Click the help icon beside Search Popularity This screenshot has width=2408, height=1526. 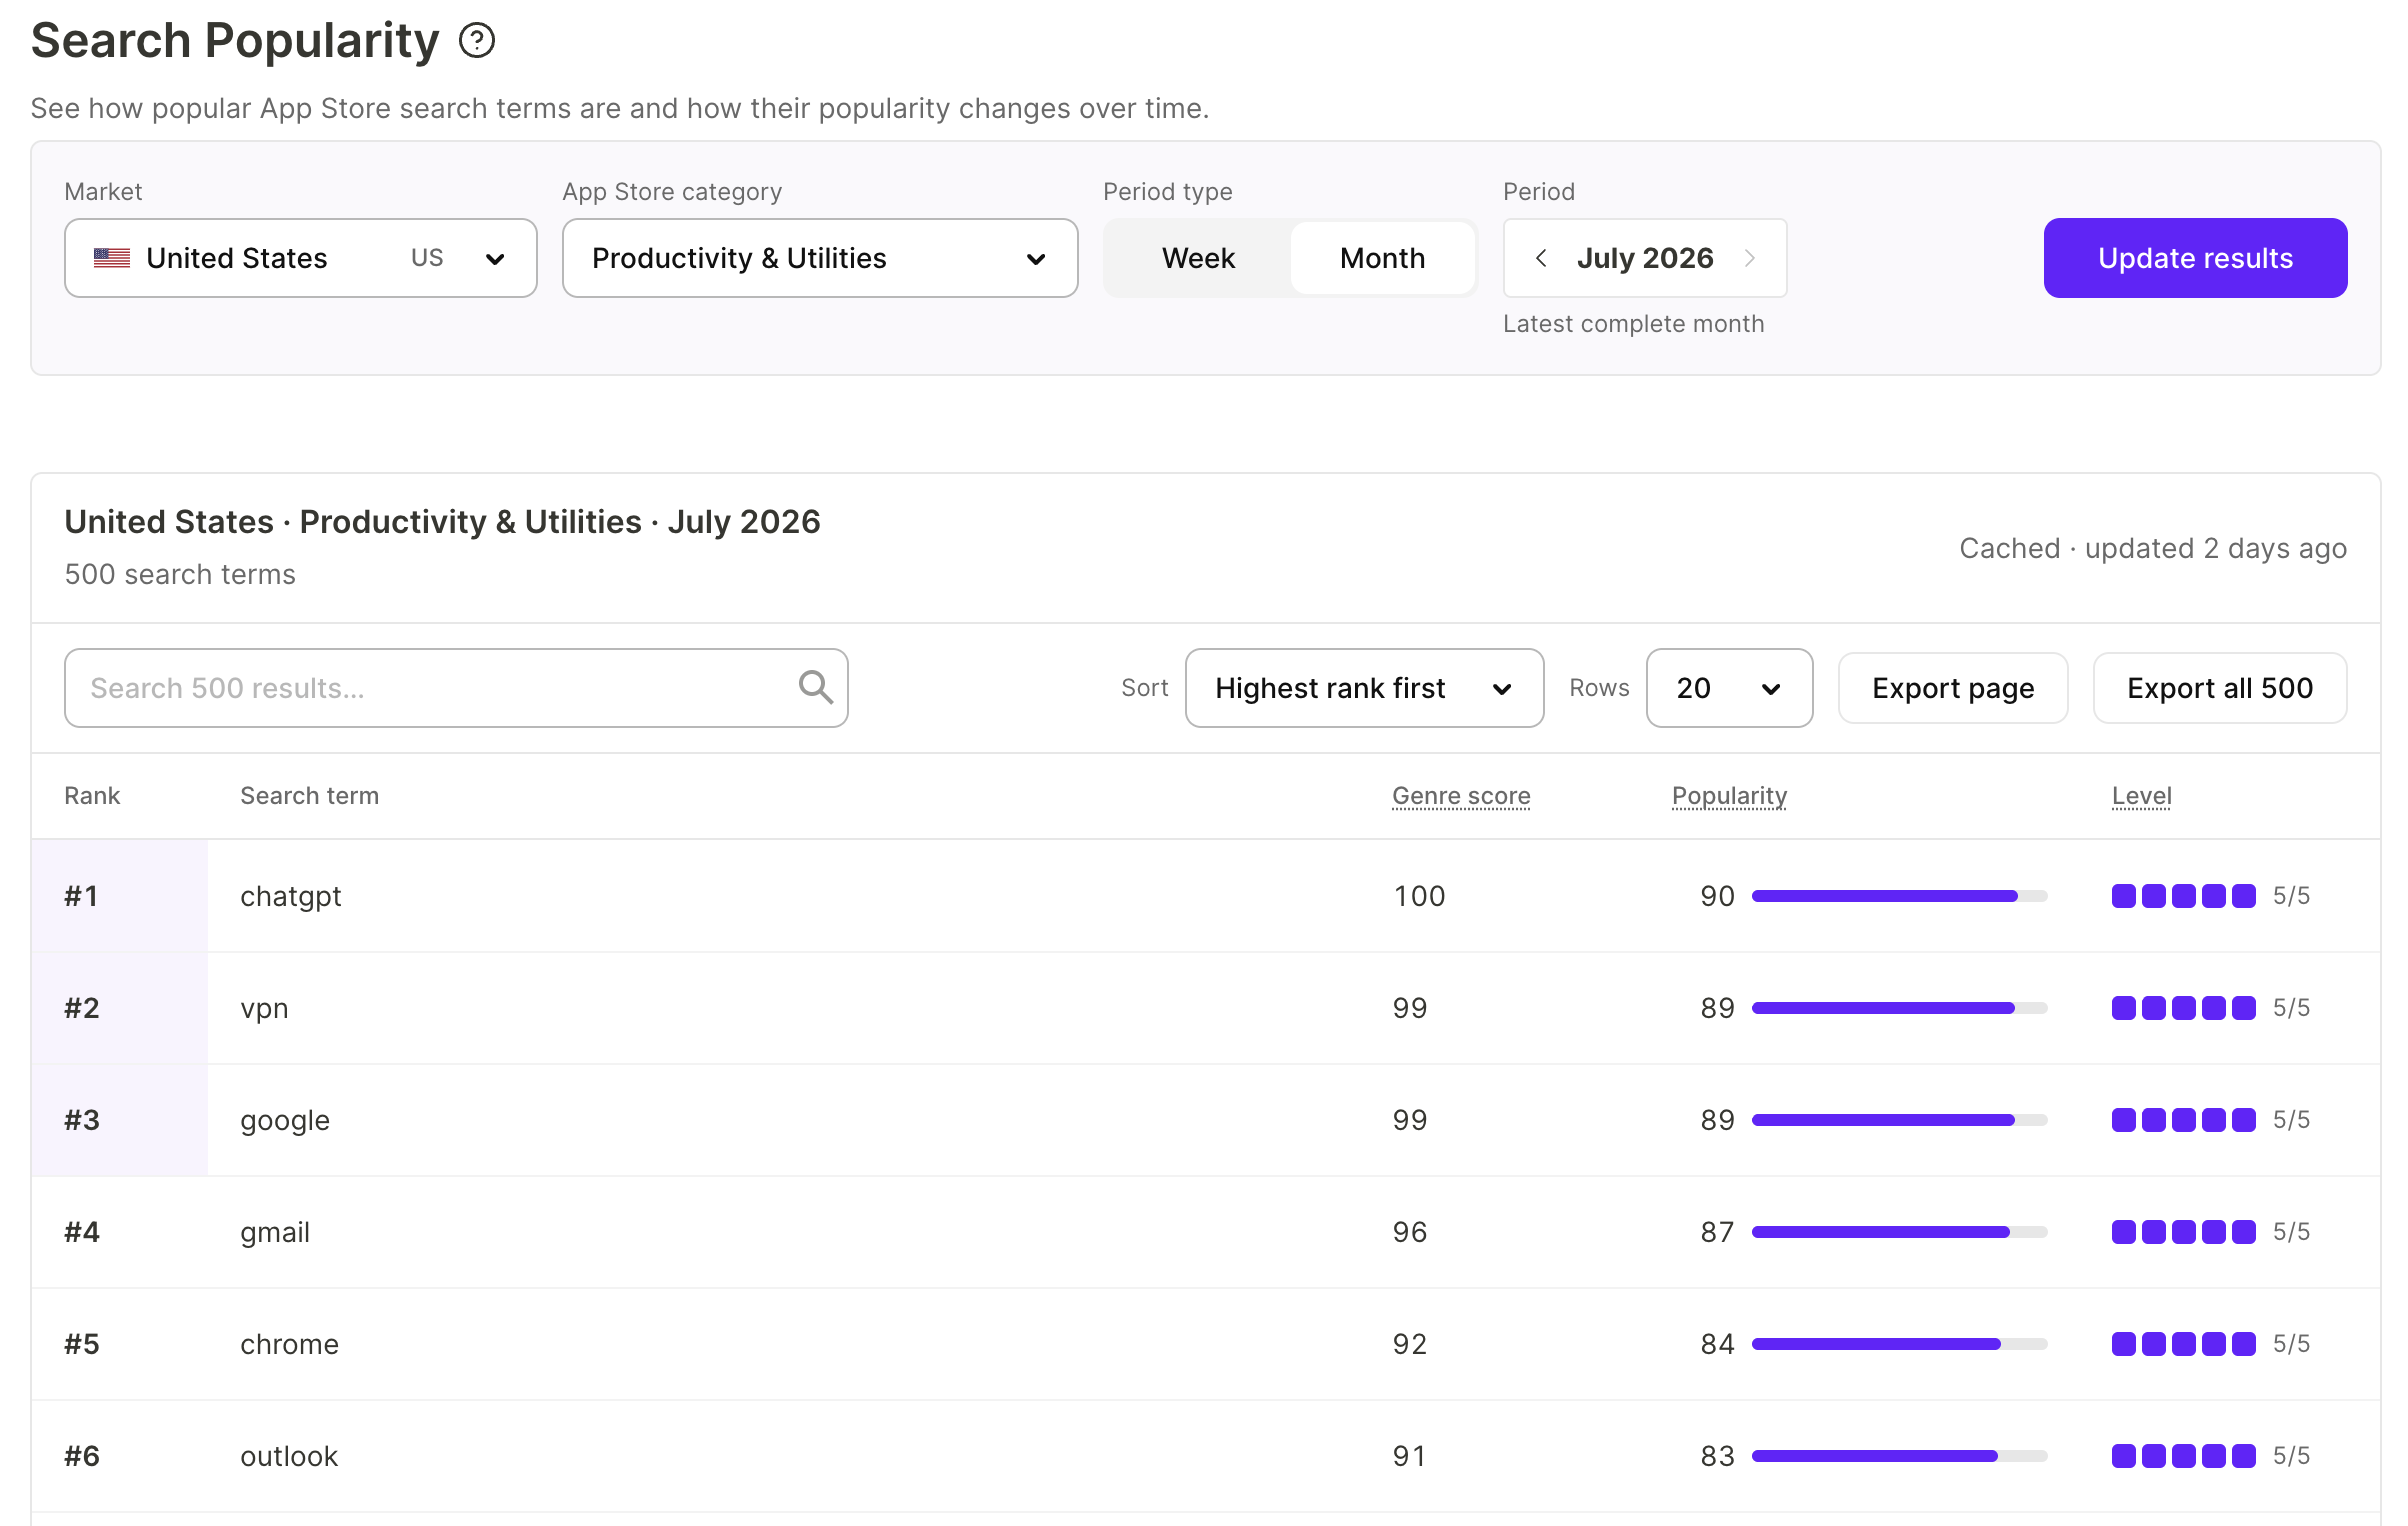477,41
